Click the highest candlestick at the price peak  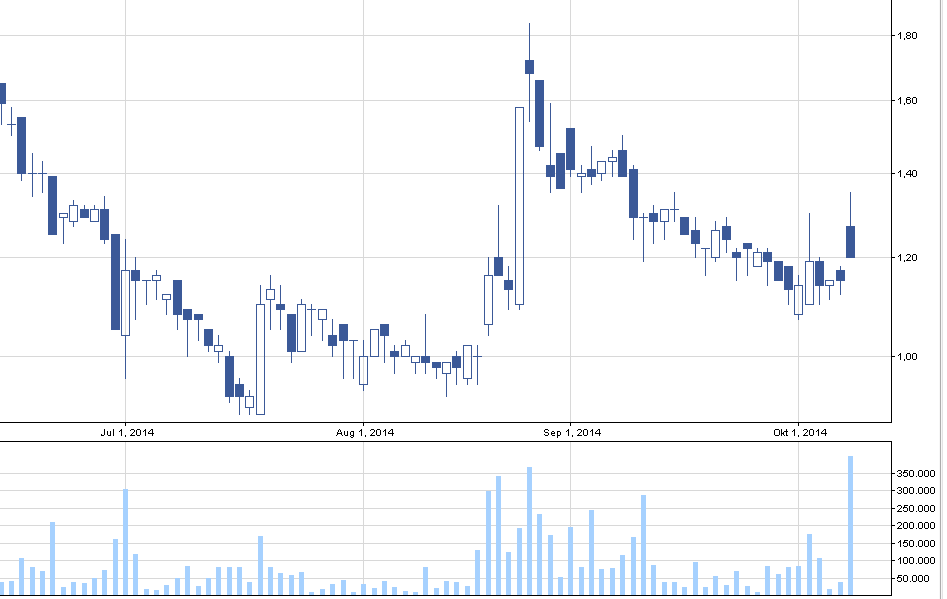(529, 66)
